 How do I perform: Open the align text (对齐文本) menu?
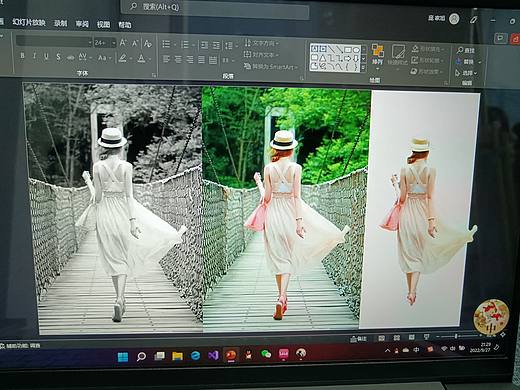click(262, 55)
